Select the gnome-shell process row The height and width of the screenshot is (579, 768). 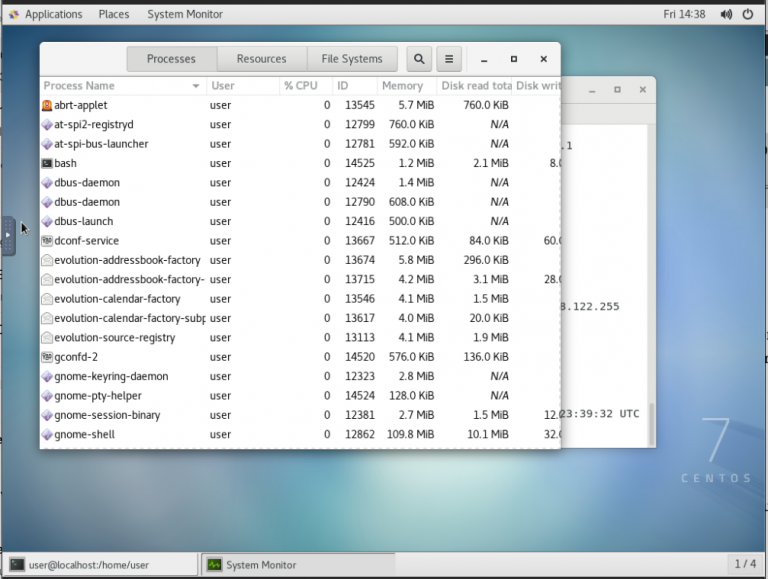pos(200,435)
